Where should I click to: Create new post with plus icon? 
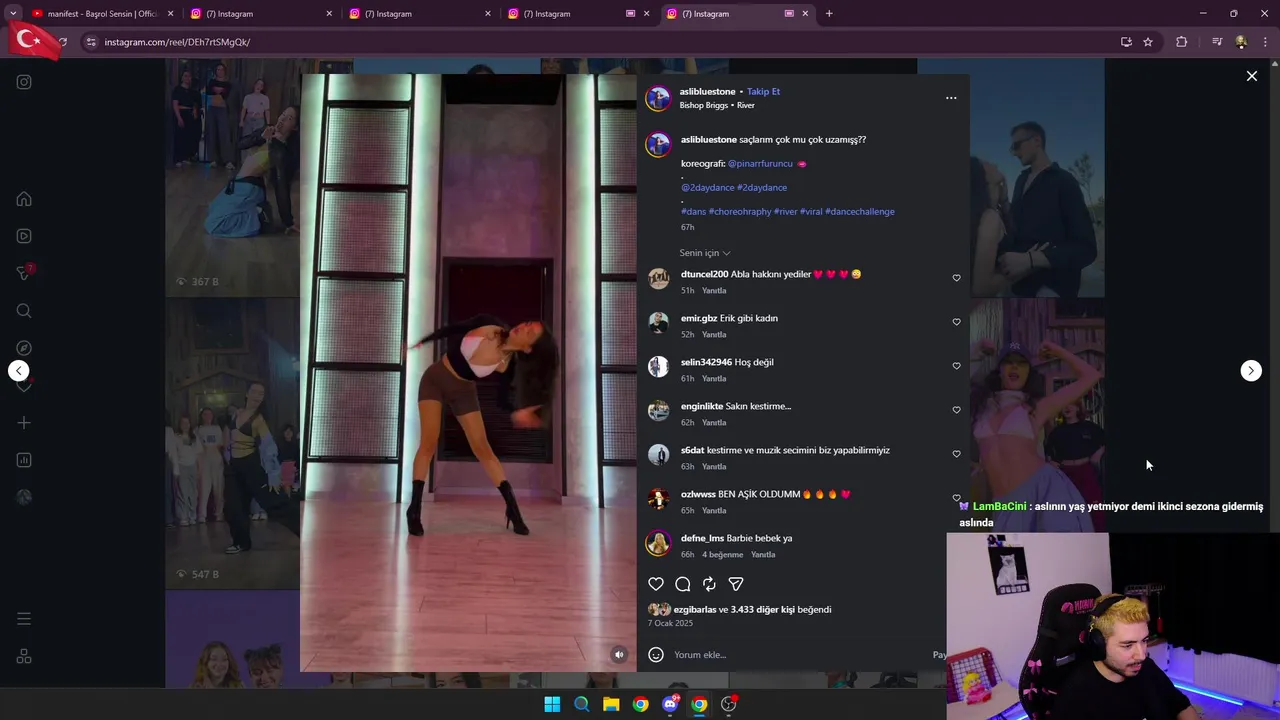(24, 423)
